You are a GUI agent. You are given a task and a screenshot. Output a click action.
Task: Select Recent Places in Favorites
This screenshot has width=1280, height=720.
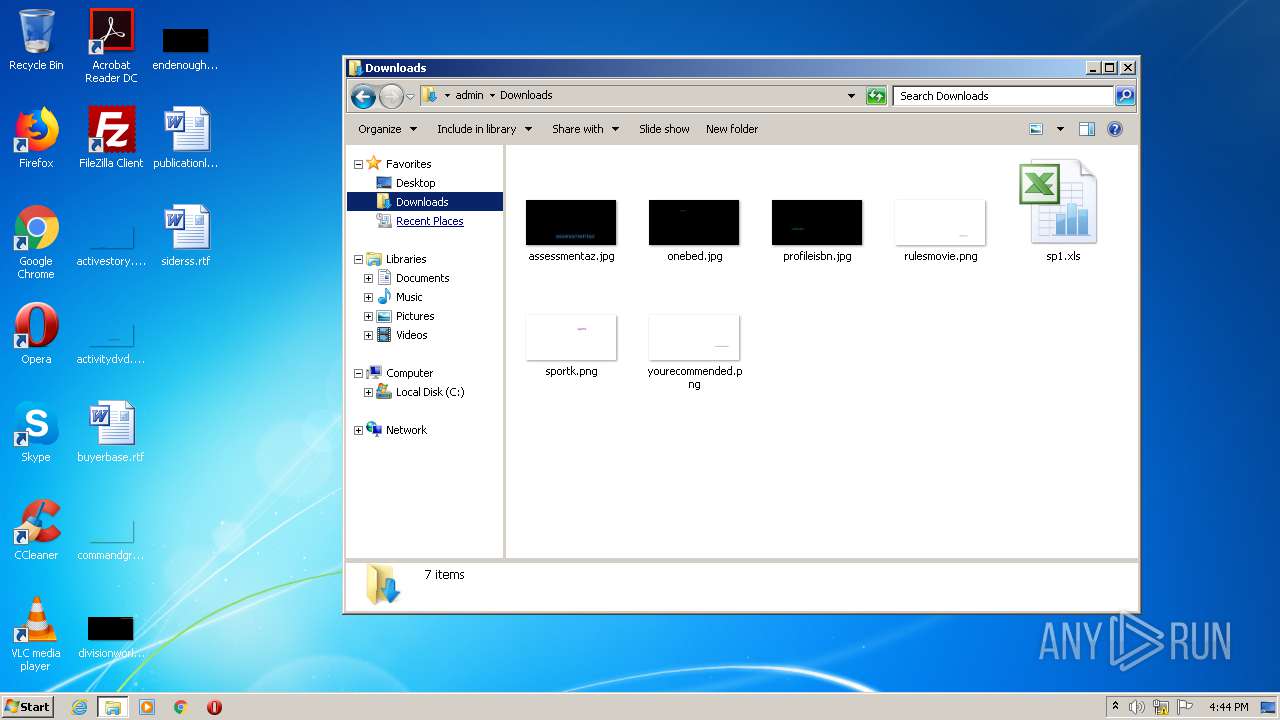click(x=429, y=221)
